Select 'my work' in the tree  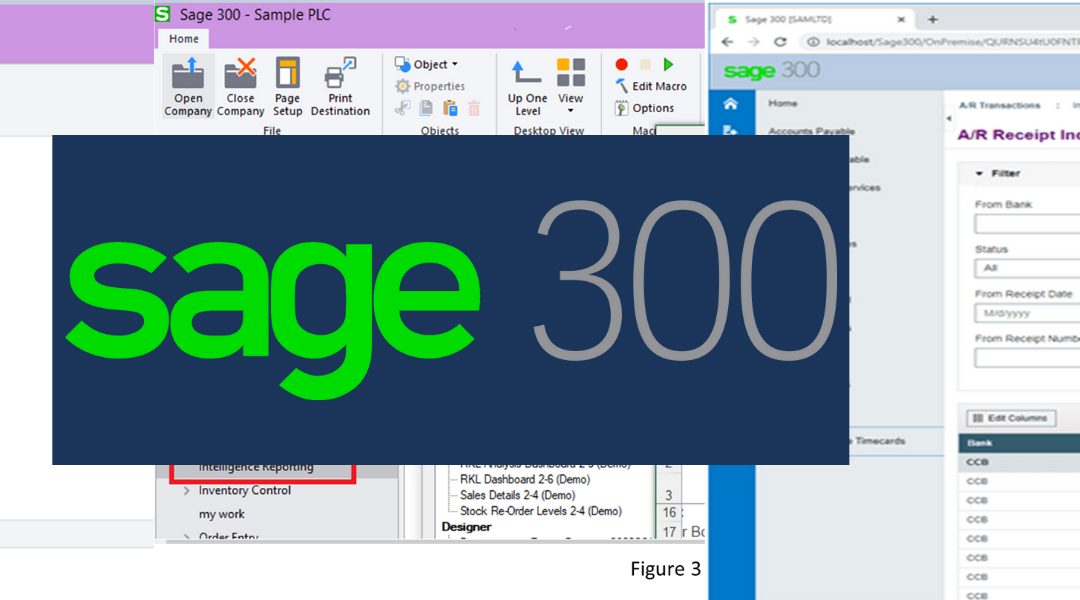click(222, 515)
